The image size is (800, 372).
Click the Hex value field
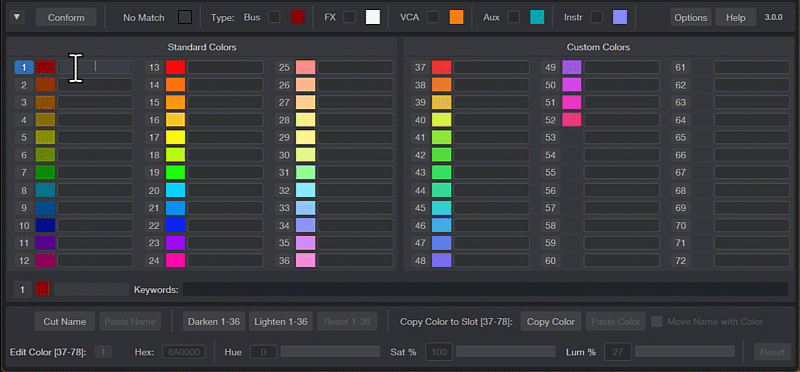pos(184,352)
